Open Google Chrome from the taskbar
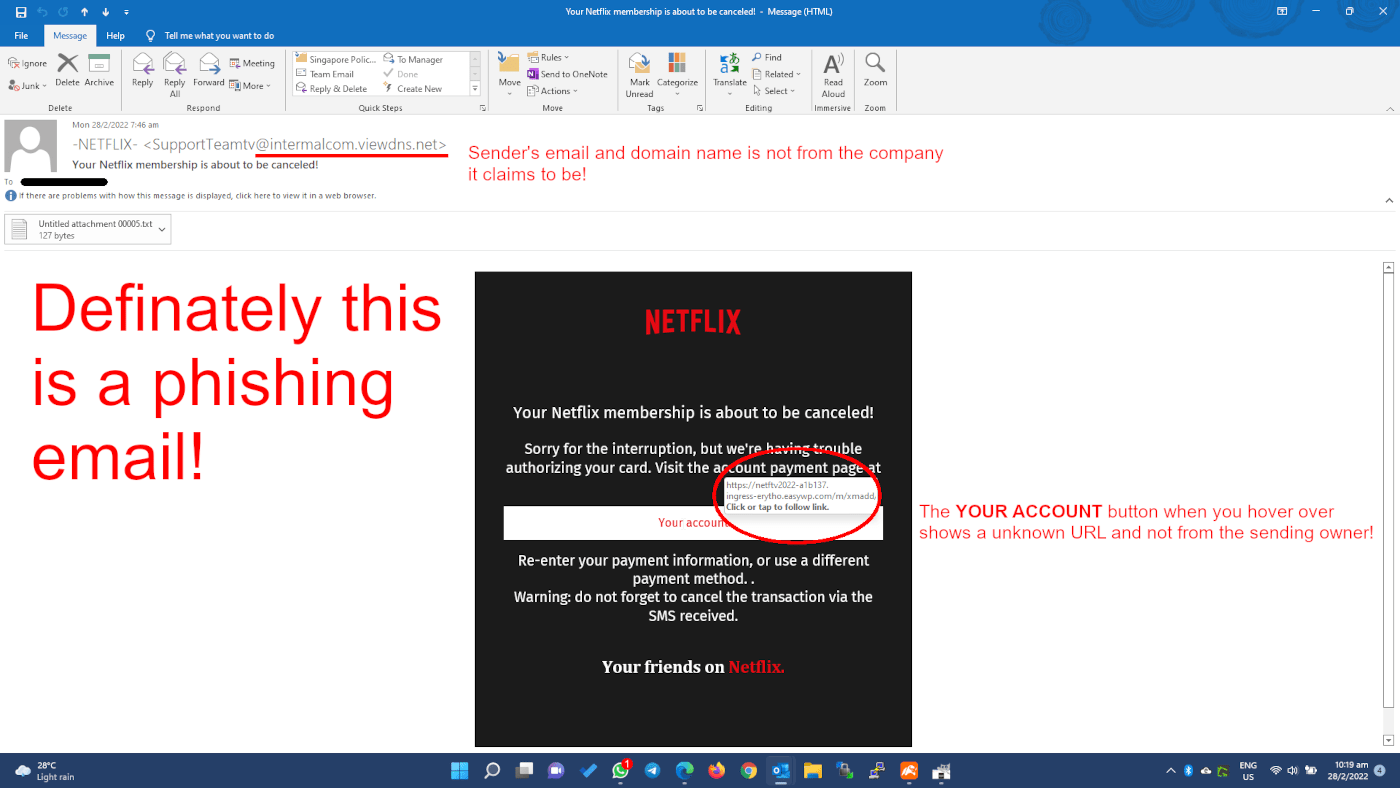Image resolution: width=1400 pixels, height=788 pixels. pyautogui.click(x=749, y=771)
